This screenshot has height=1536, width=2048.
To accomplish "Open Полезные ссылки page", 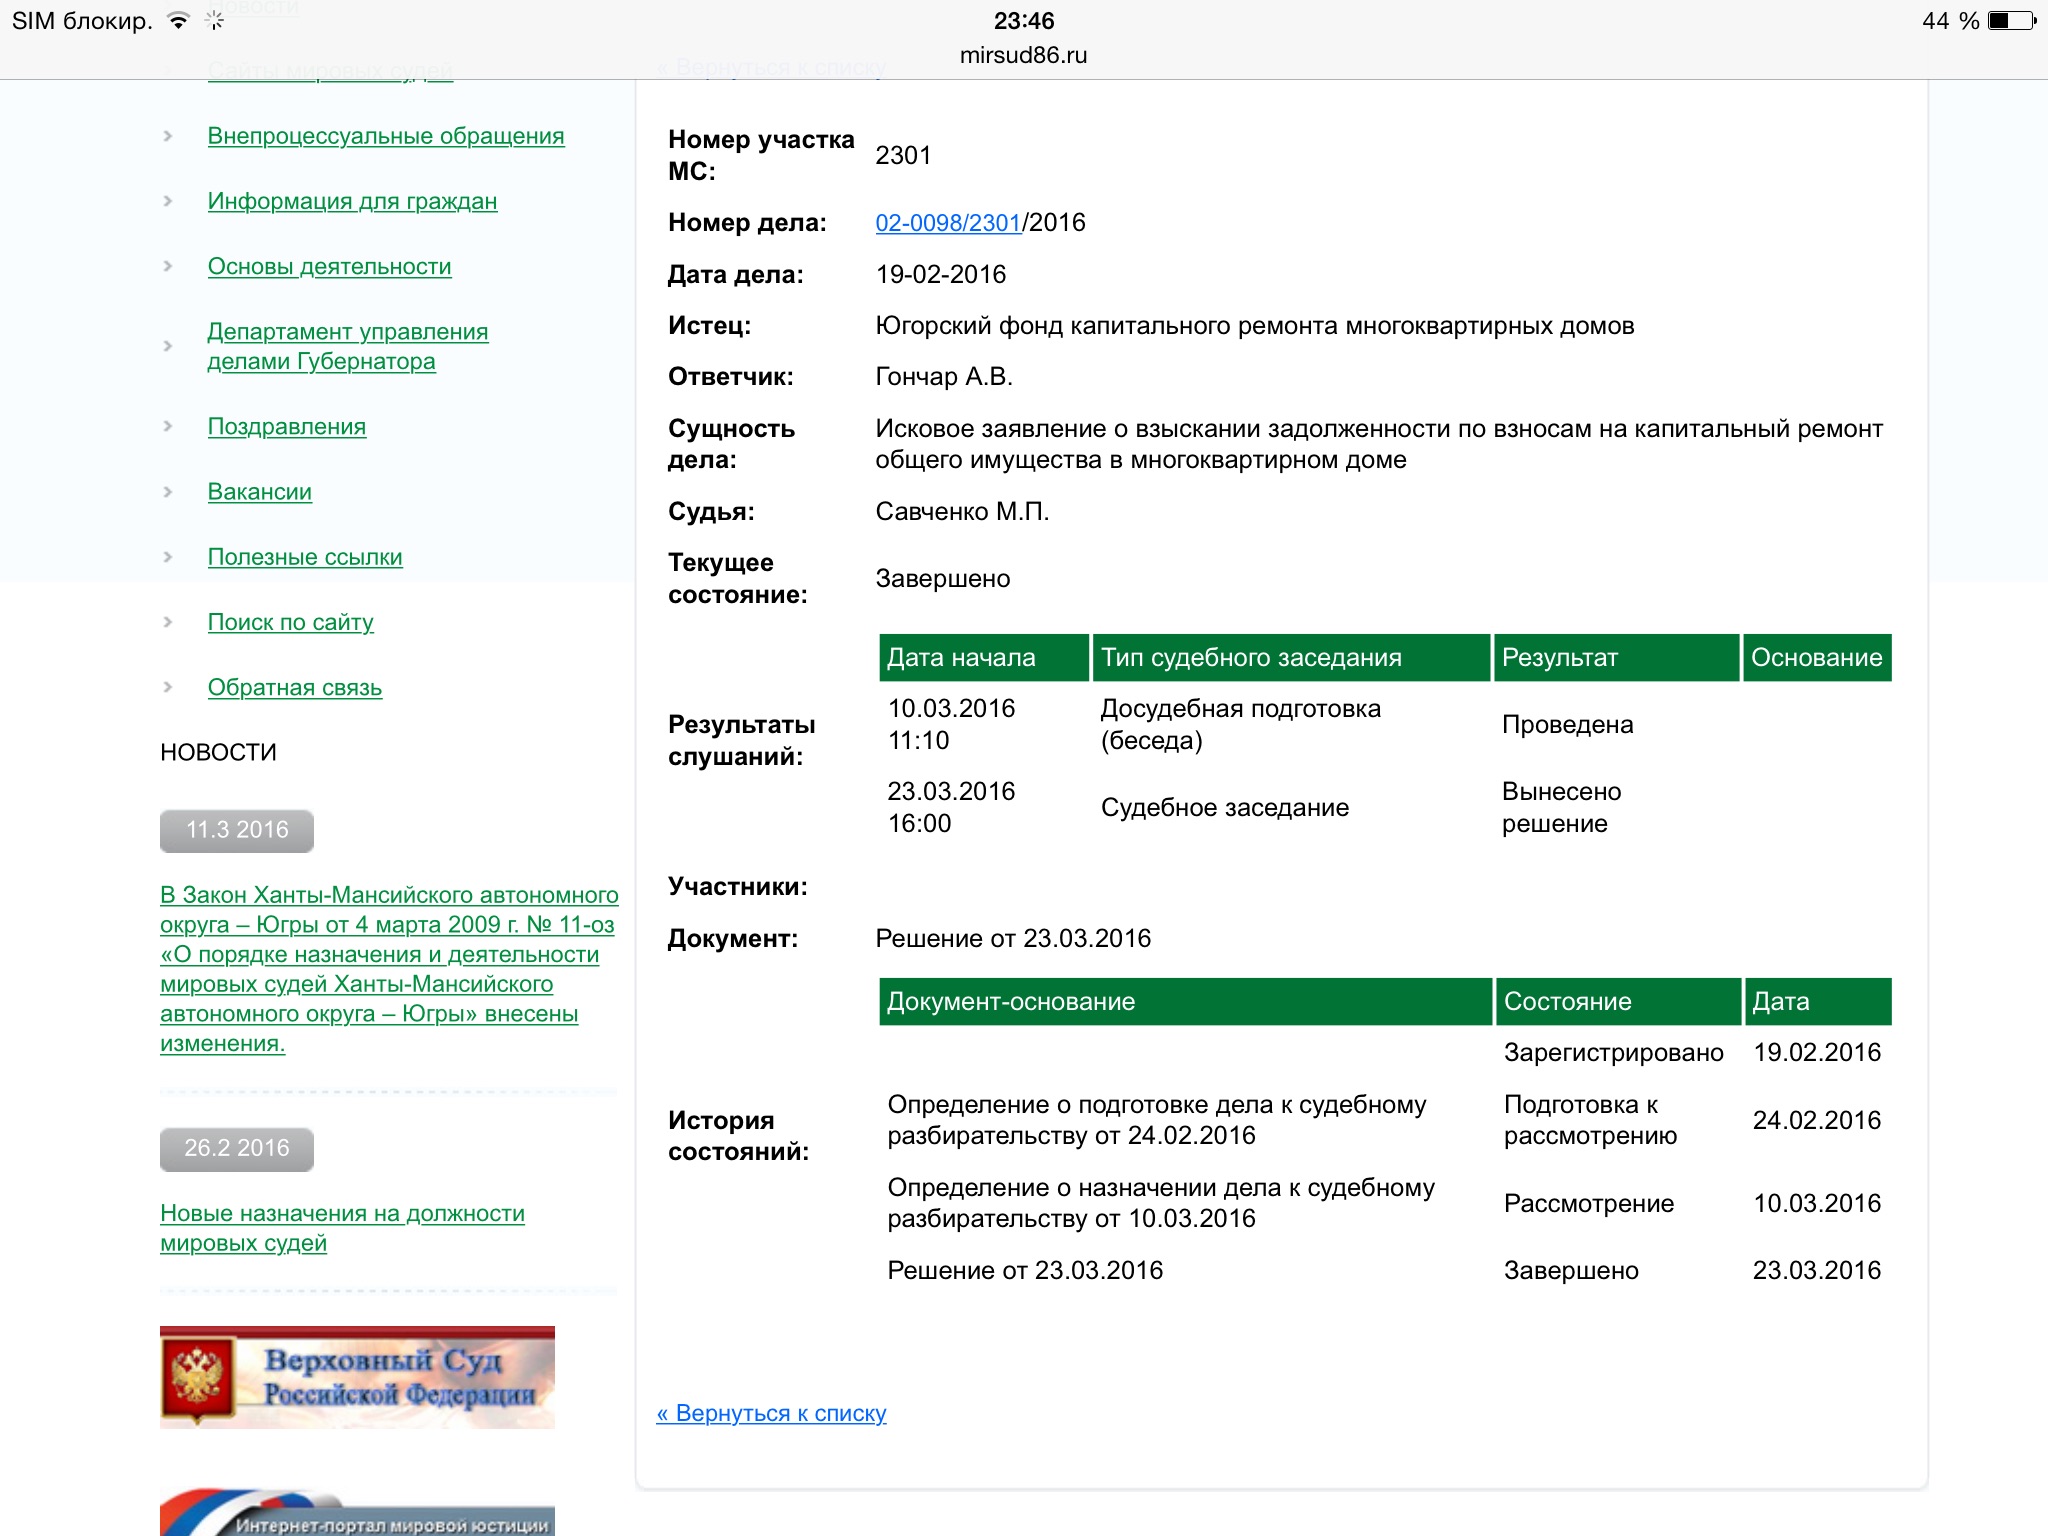I will (x=305, y=557).
